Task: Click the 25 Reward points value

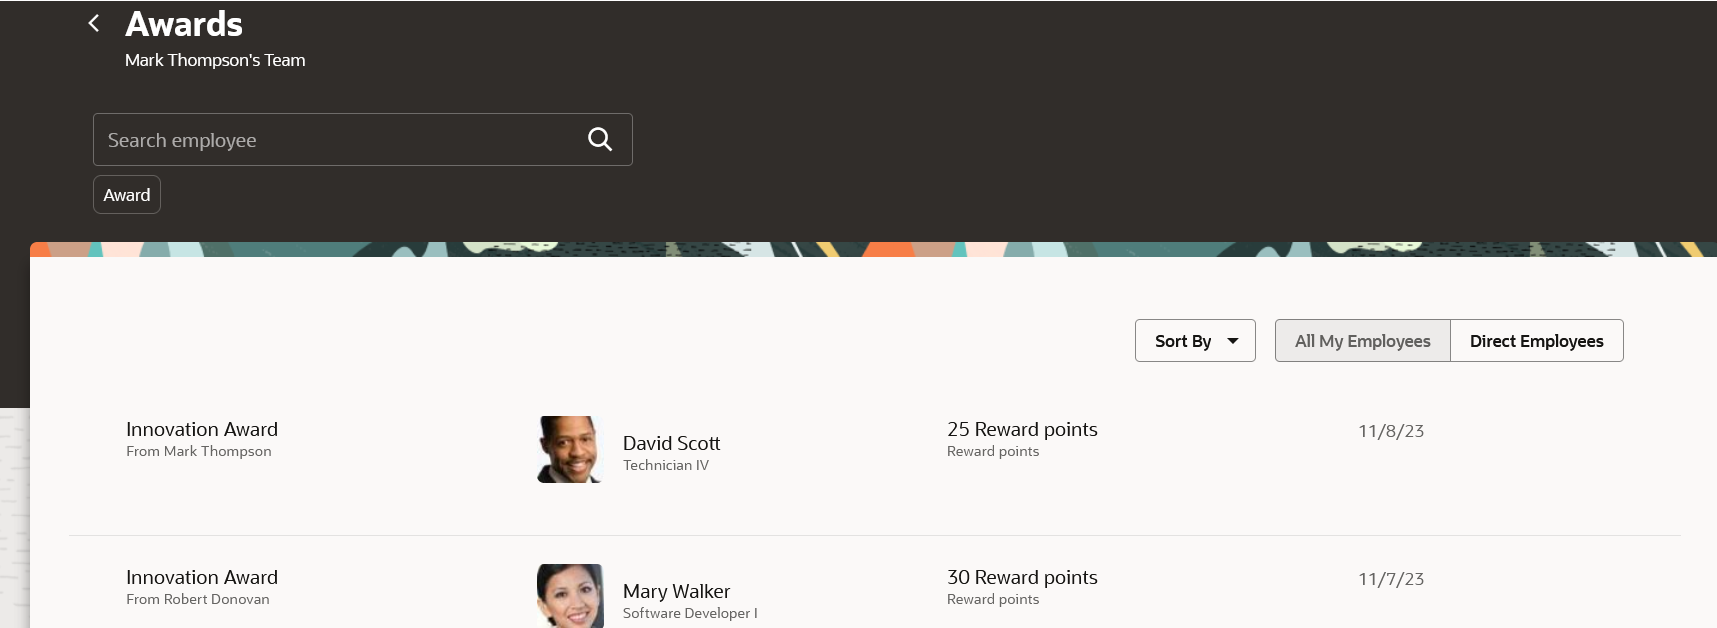Action: click(1022, 429)
